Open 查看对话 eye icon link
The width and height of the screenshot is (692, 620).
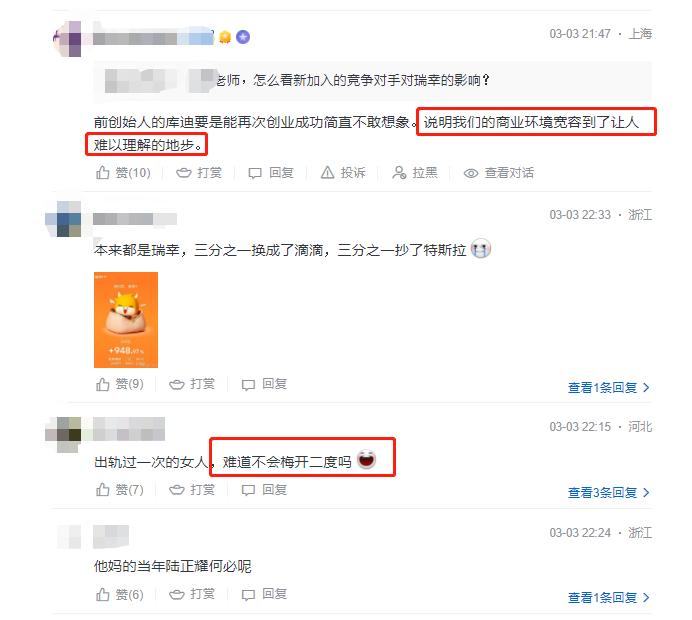pyautogui.click(x=499, y=173)
